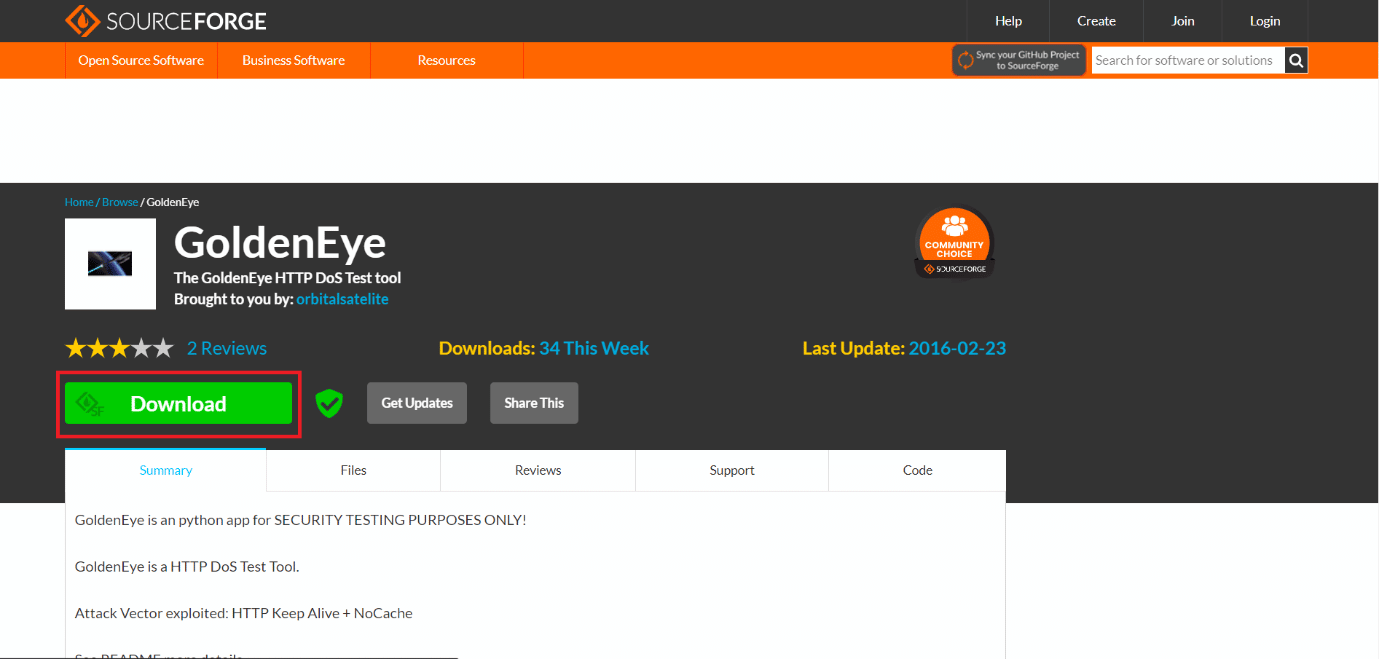Click the 34 This Week downloads link

click(594, 348)
